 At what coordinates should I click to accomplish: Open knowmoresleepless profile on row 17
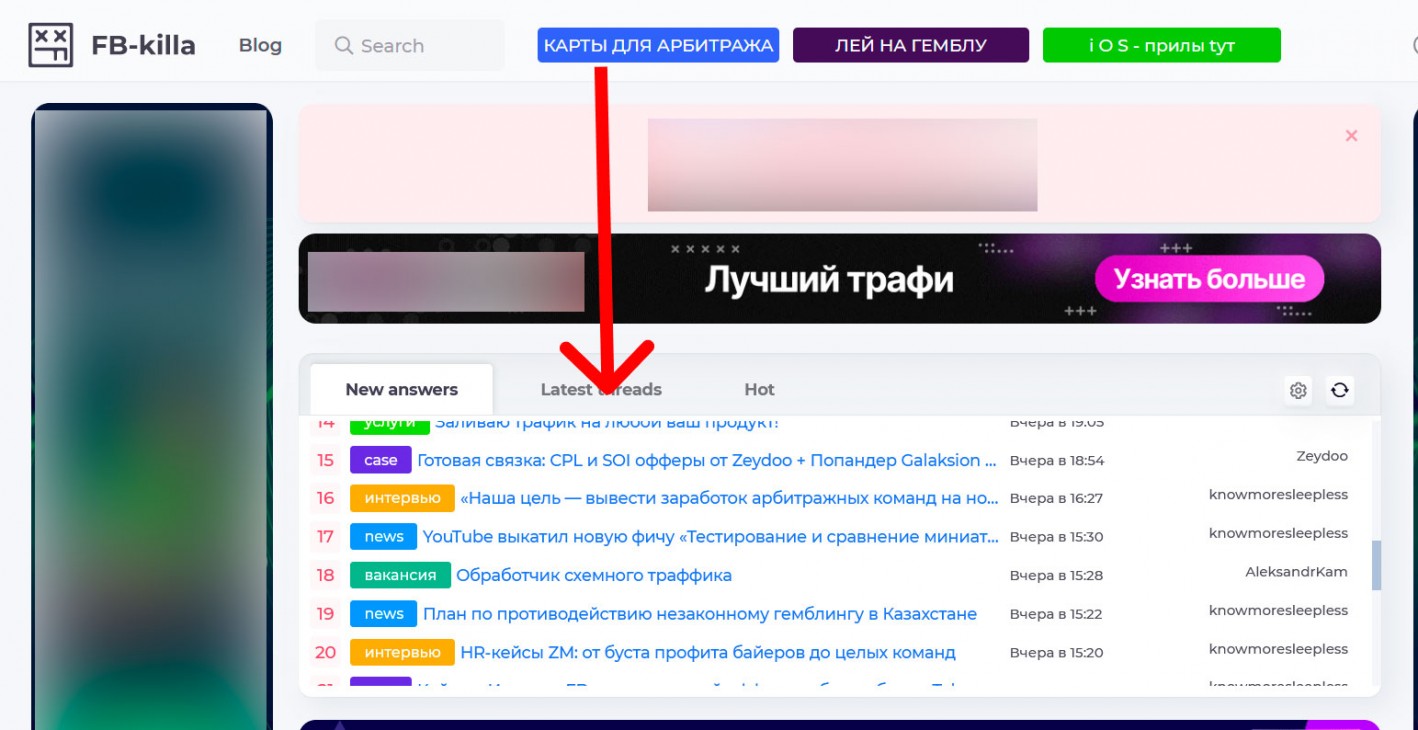pos(1278,533)
